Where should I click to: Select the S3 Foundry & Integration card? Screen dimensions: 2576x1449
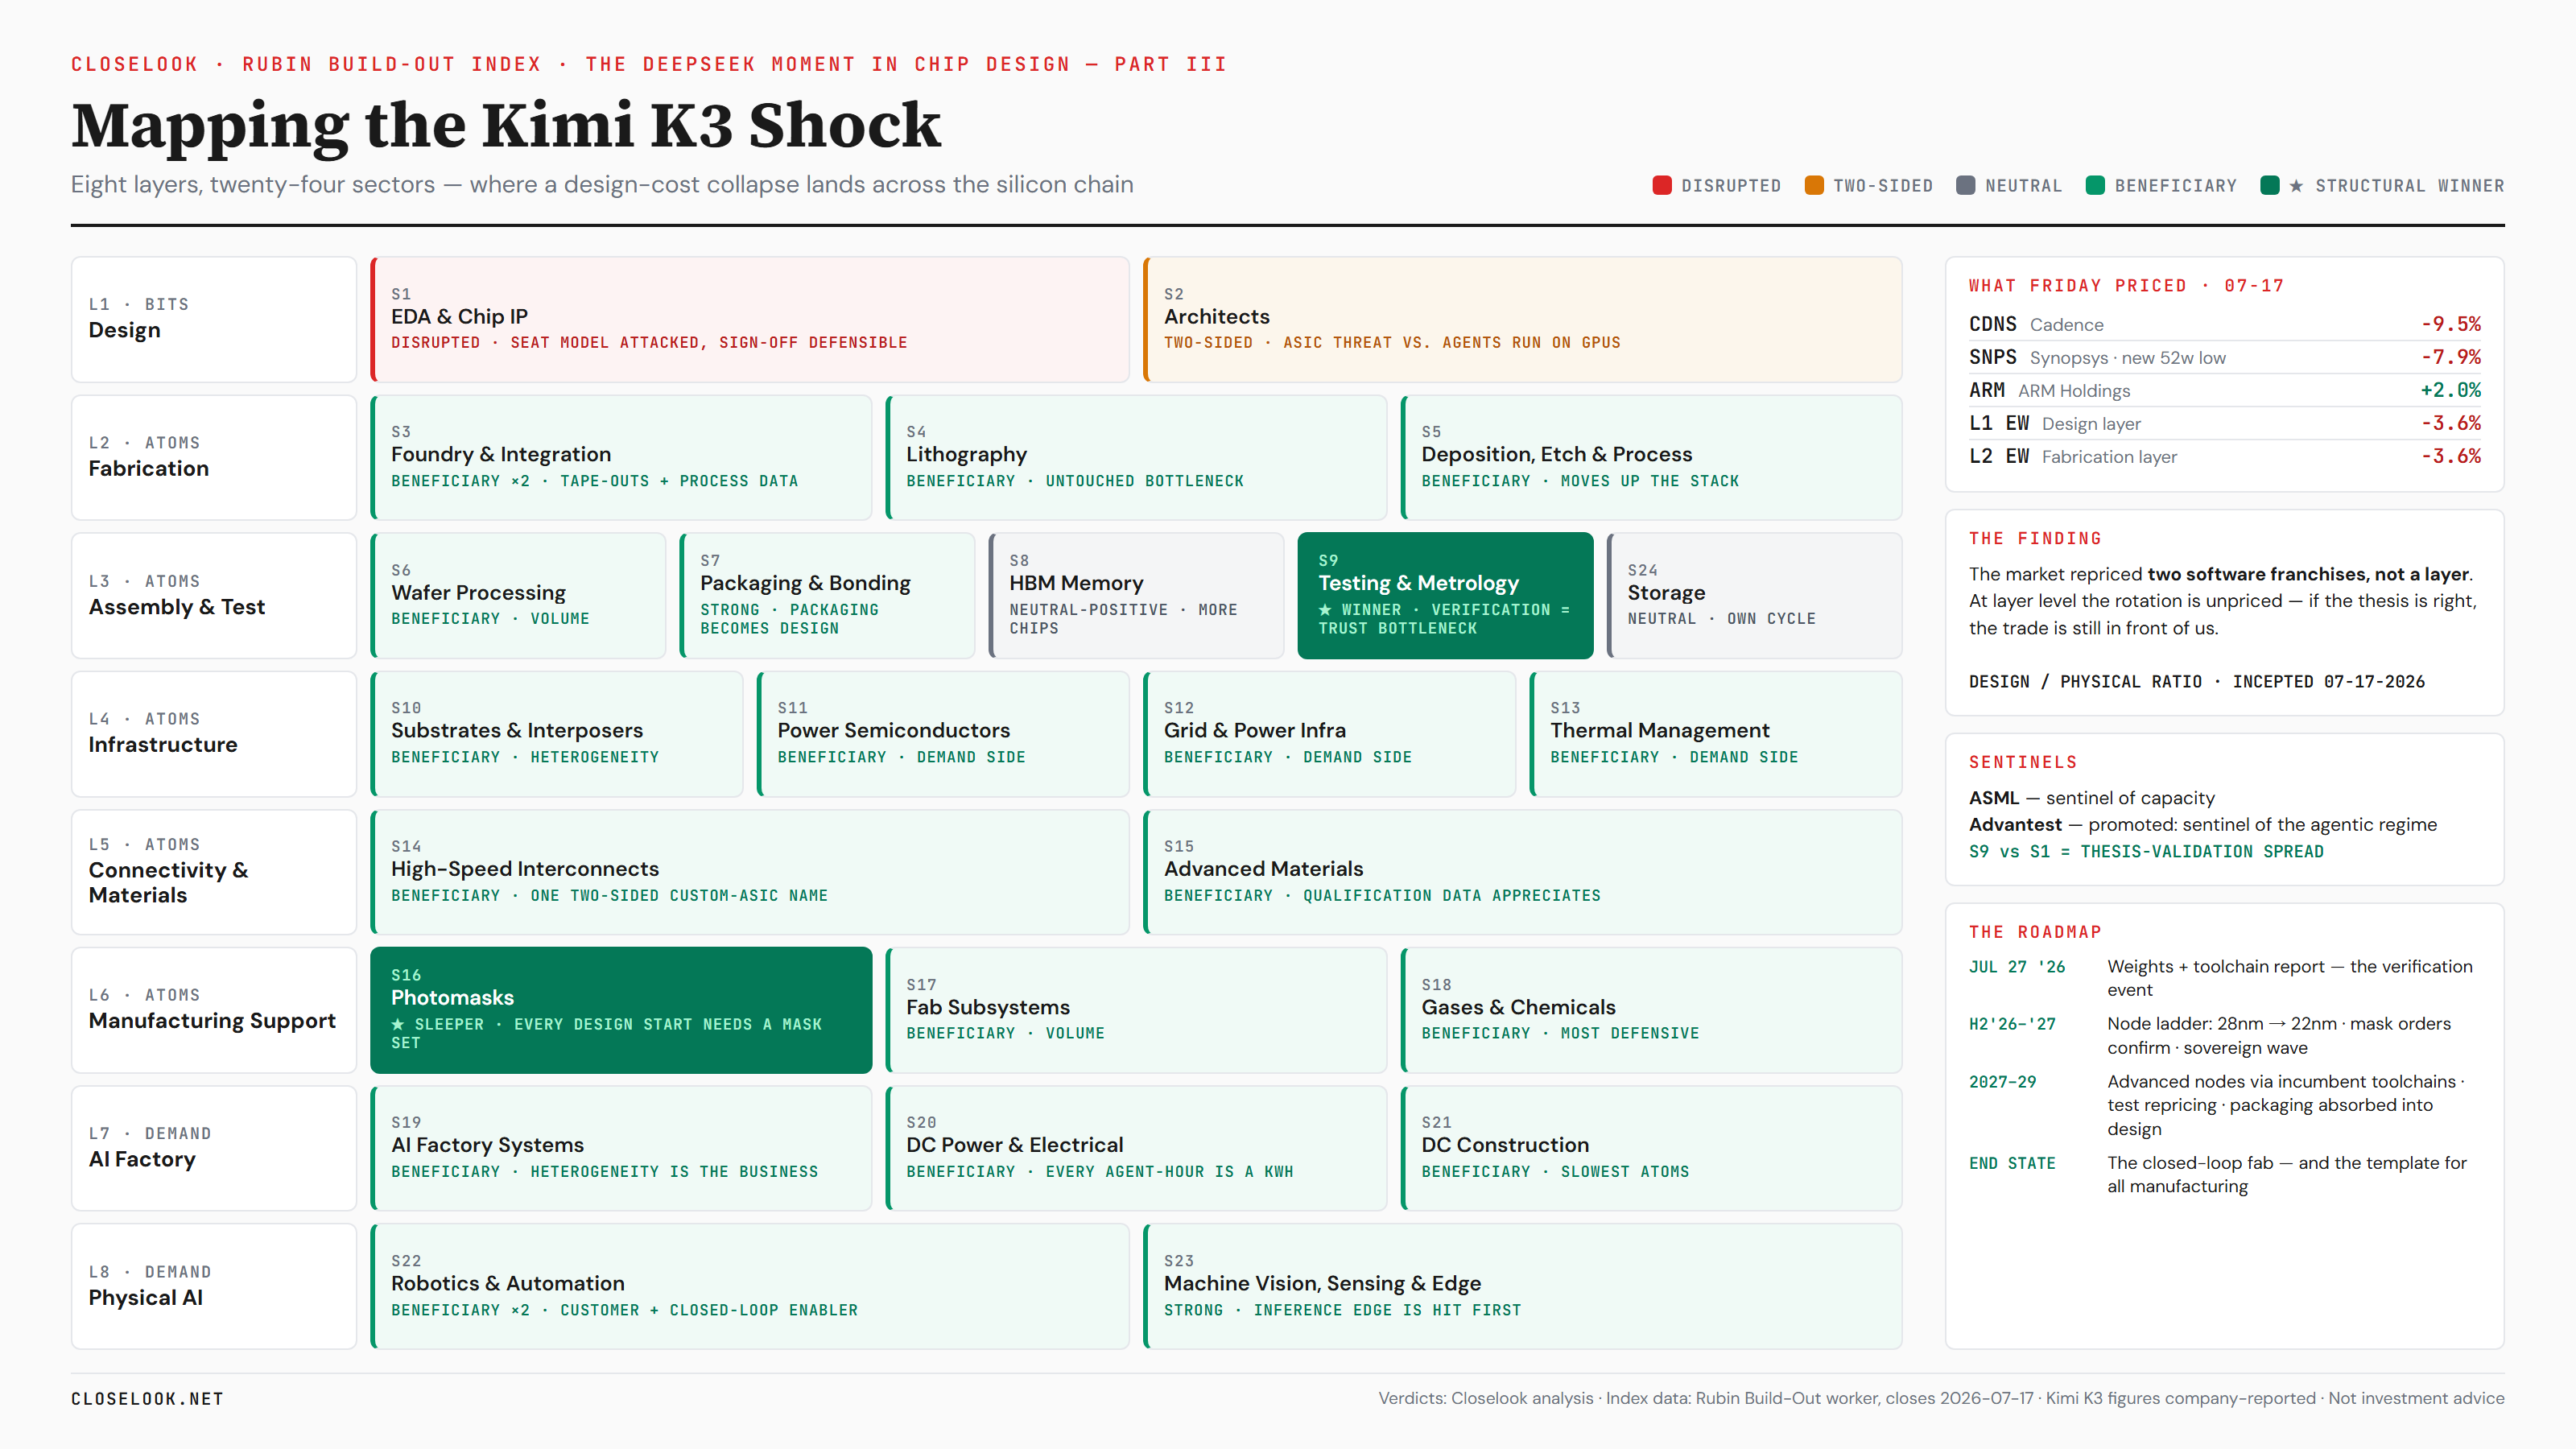[621, 458]
